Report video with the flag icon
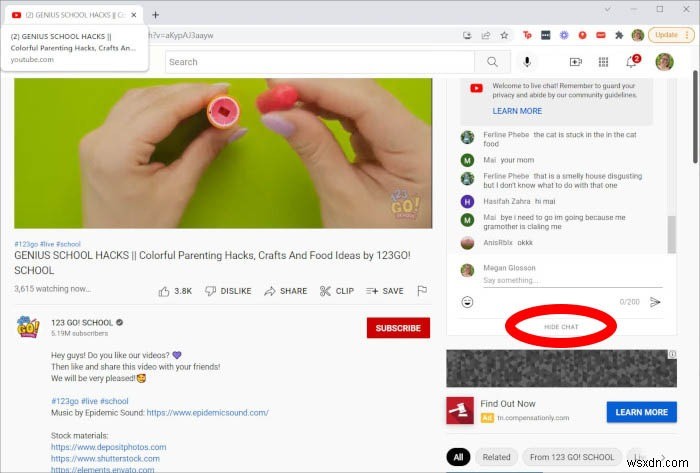The width and height of the screenshot is (700, 473). click(x=422, y=291)
